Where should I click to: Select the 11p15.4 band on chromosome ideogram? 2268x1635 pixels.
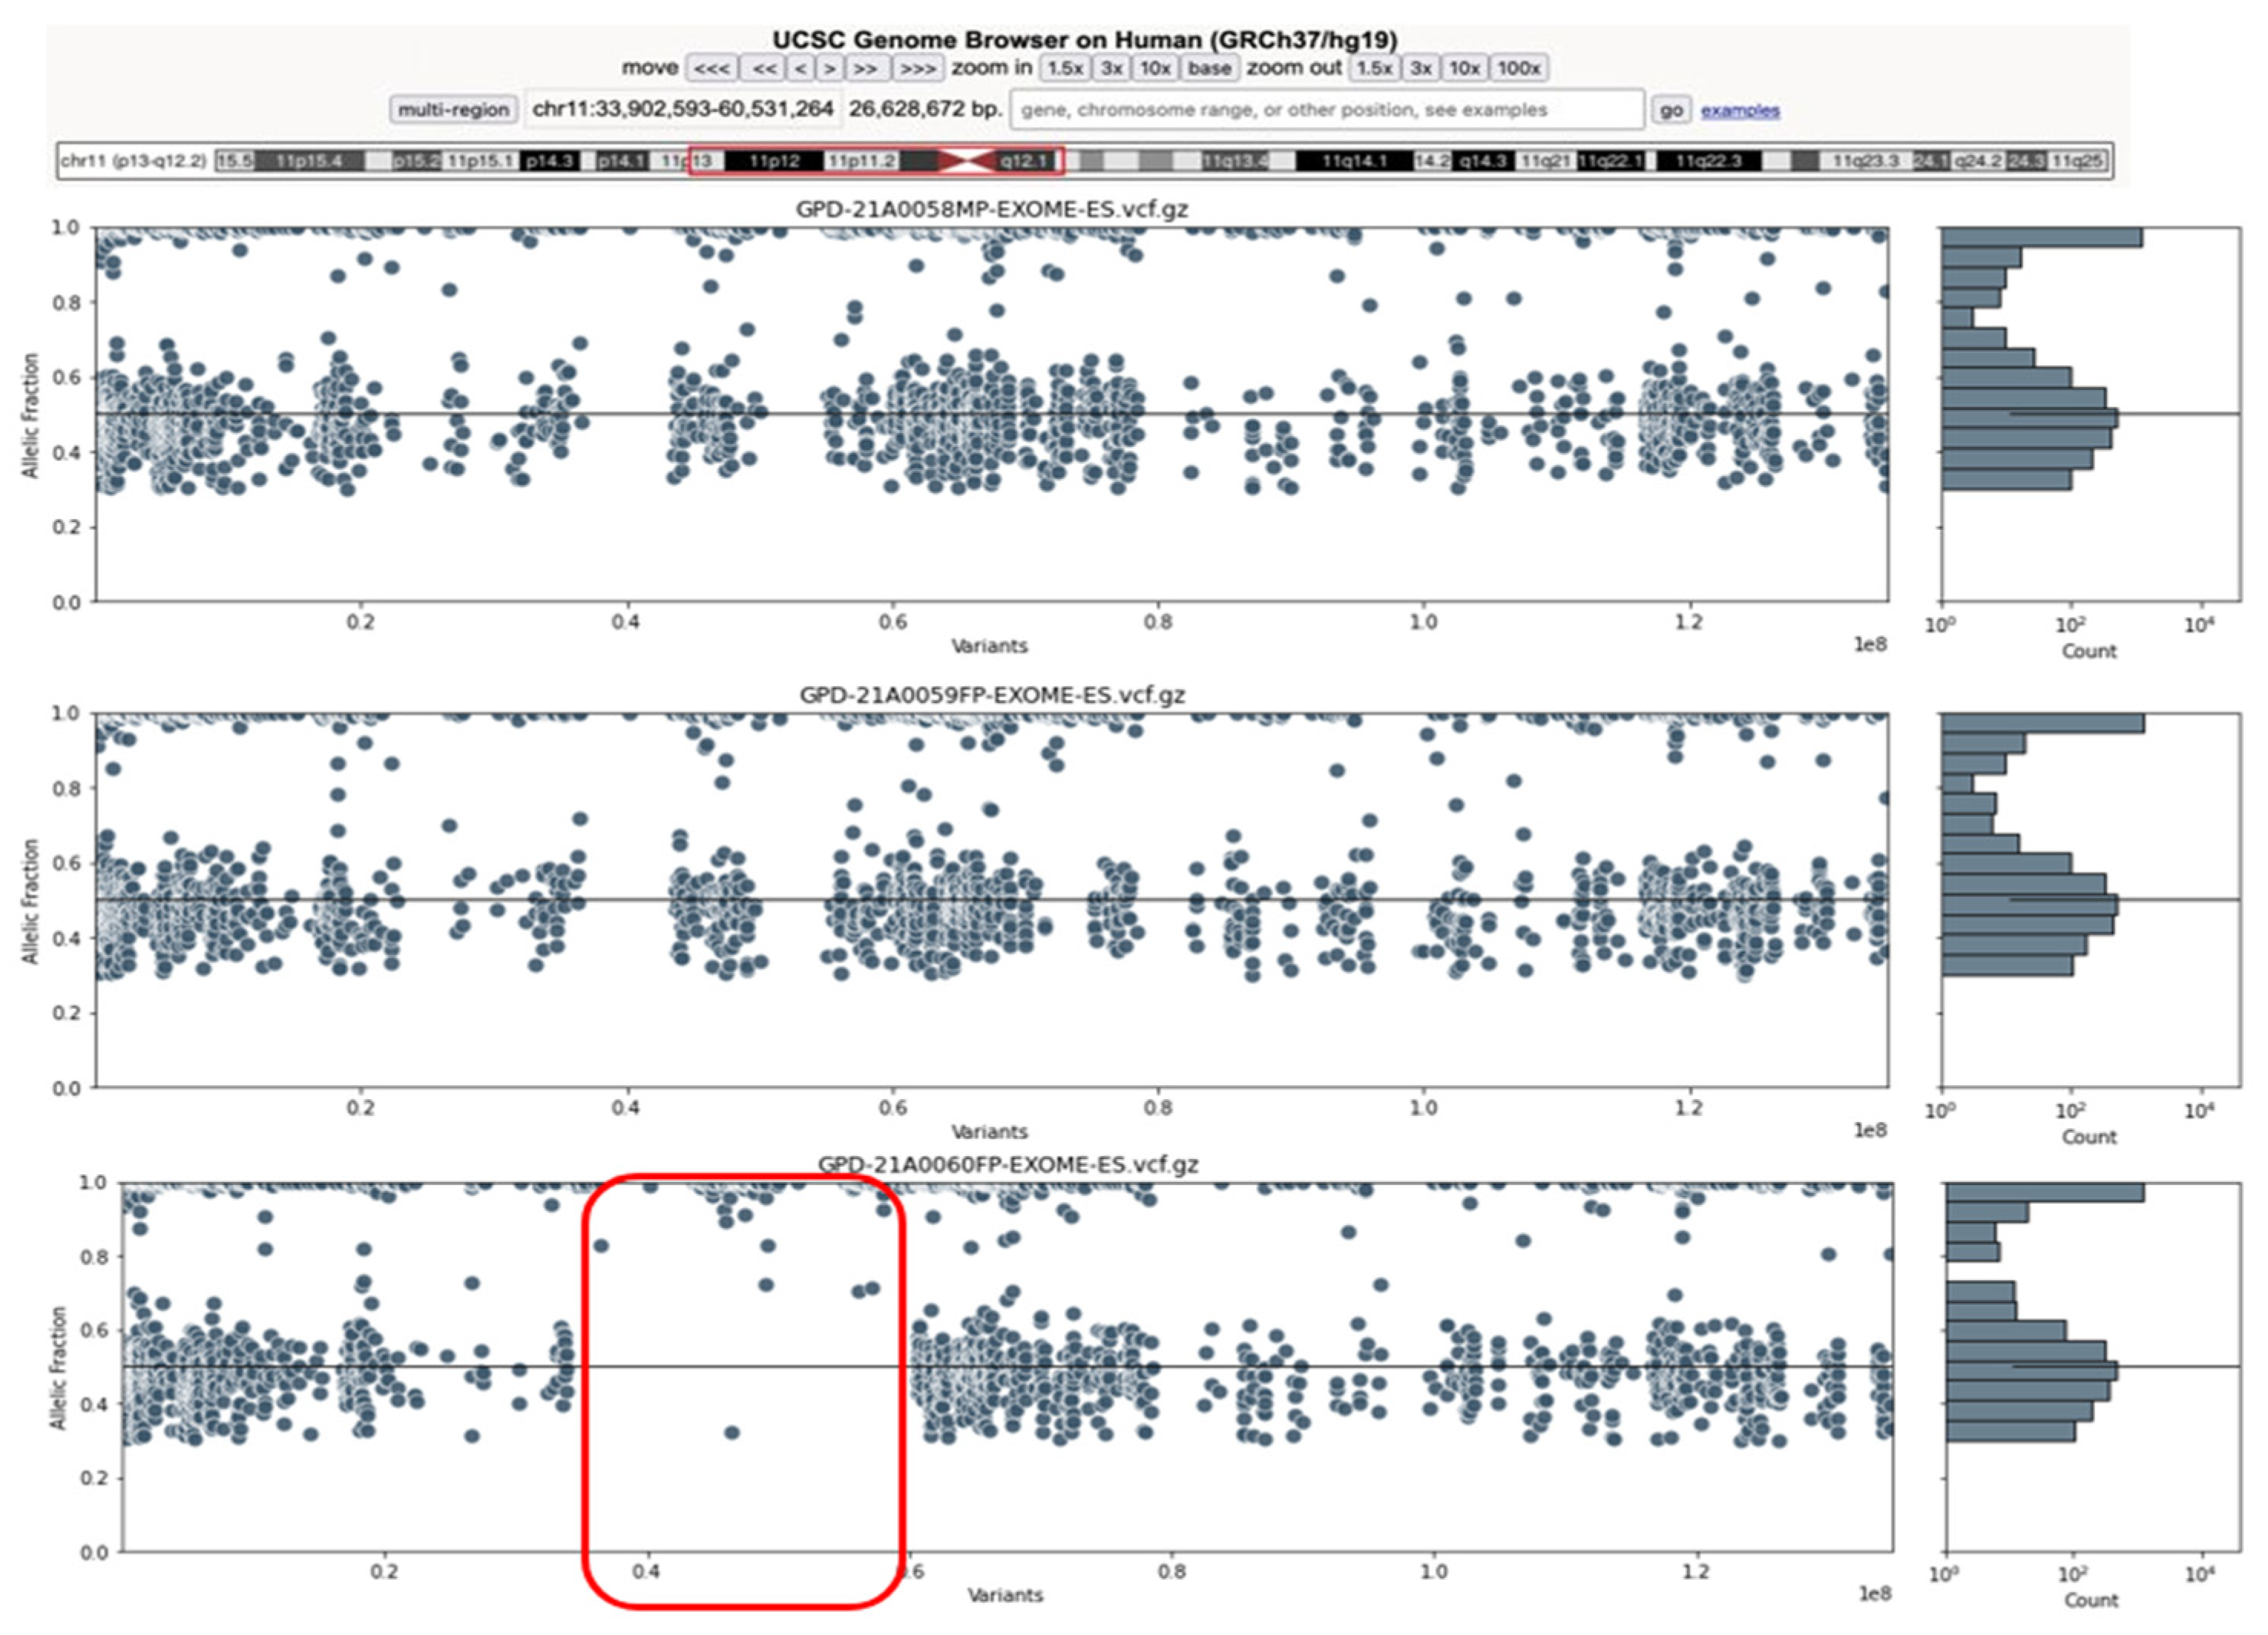308,161
